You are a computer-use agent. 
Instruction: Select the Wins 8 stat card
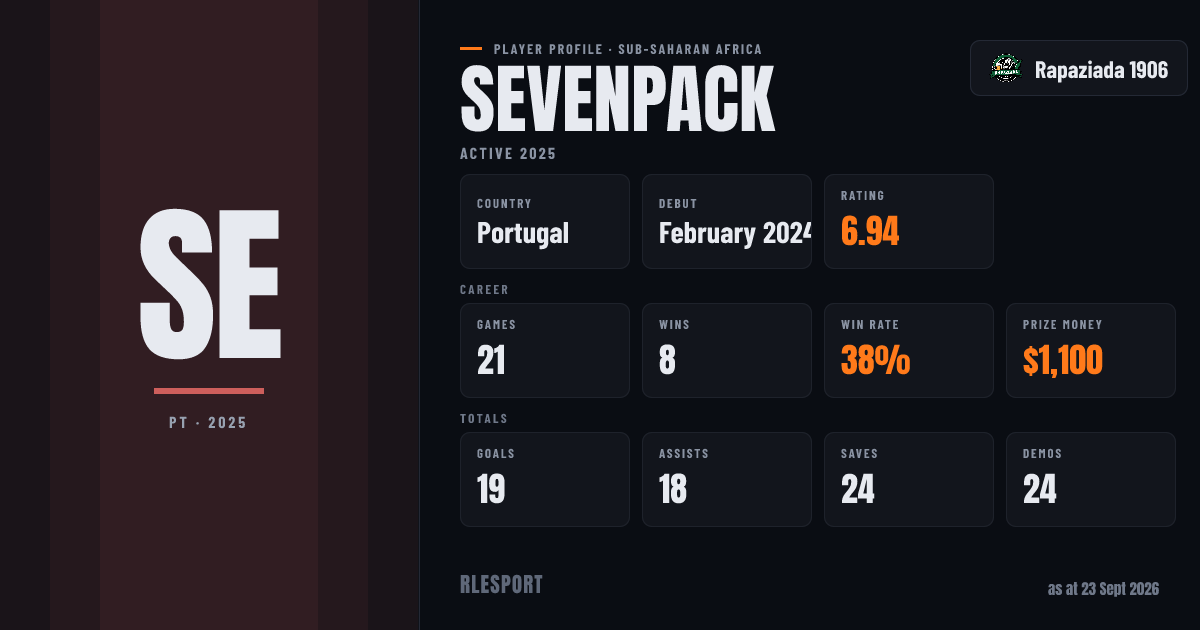click(x=727, y=350)
